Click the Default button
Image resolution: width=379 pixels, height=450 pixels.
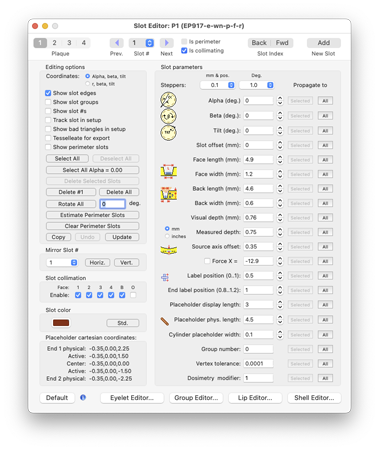[57, 398]
